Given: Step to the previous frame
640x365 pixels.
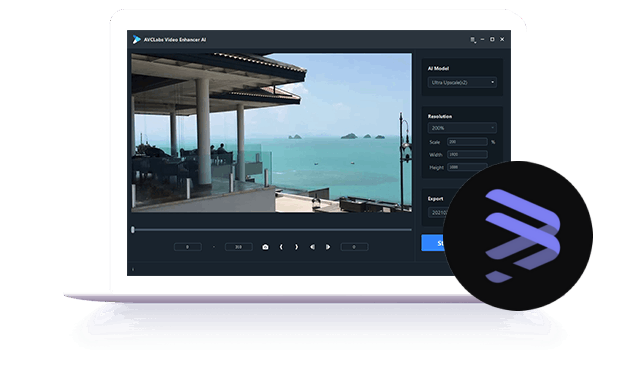Looking at the screenshot, I should tap(312, 247).
